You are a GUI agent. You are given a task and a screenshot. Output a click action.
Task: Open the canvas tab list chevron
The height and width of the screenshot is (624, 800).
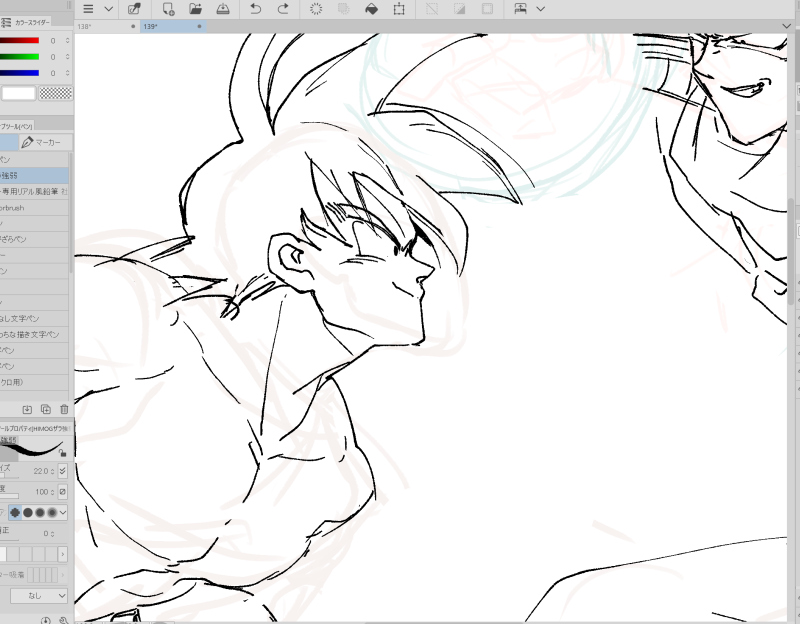[786, 26]
